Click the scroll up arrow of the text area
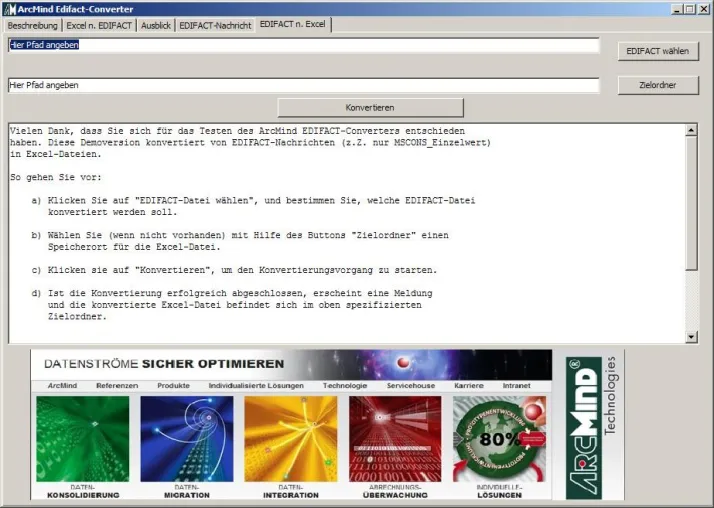714x508 pixels. pos(691,130)
